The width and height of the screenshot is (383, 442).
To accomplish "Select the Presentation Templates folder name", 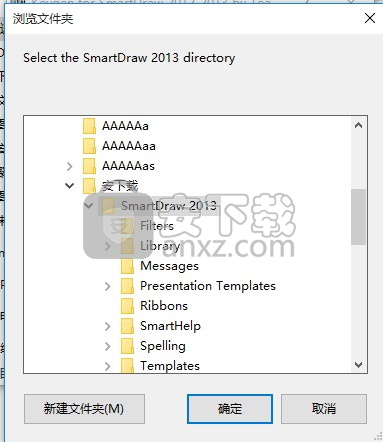I will coord(208,286).
